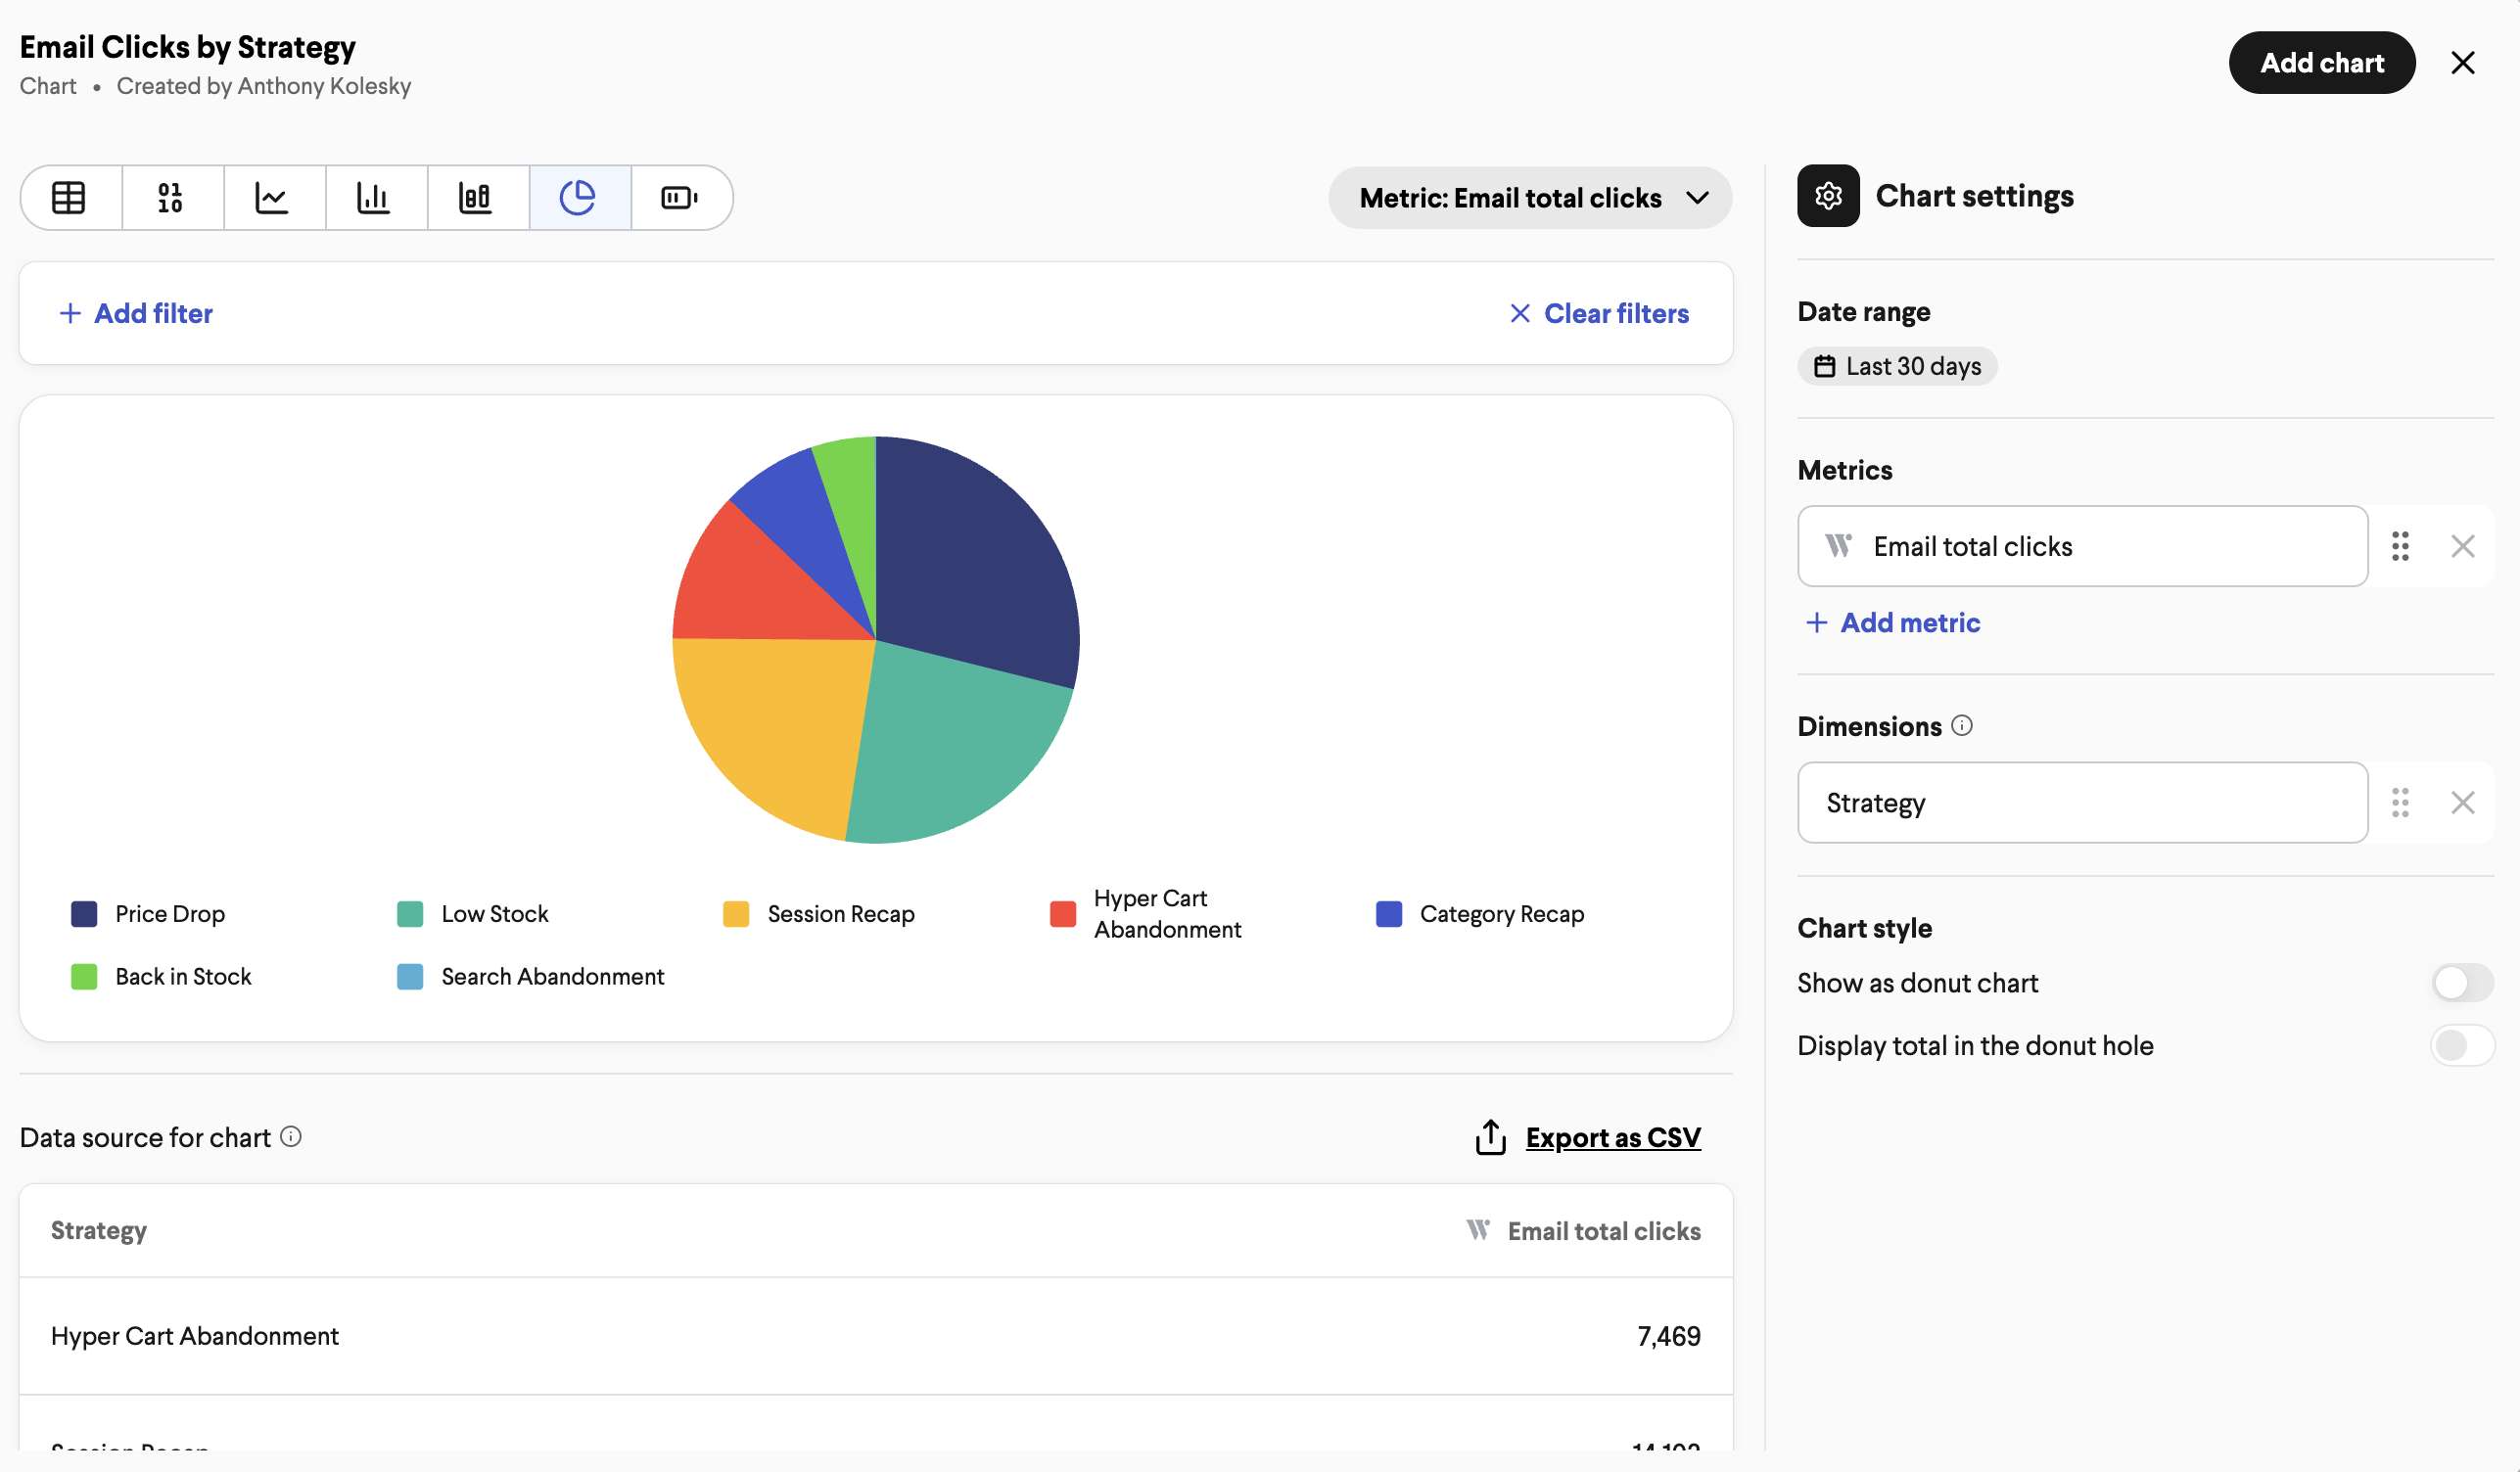This screenshot has height=1472, width=2520.
Task: Open the Email total clicks metric field
Action: click(x=2083, y=546)
